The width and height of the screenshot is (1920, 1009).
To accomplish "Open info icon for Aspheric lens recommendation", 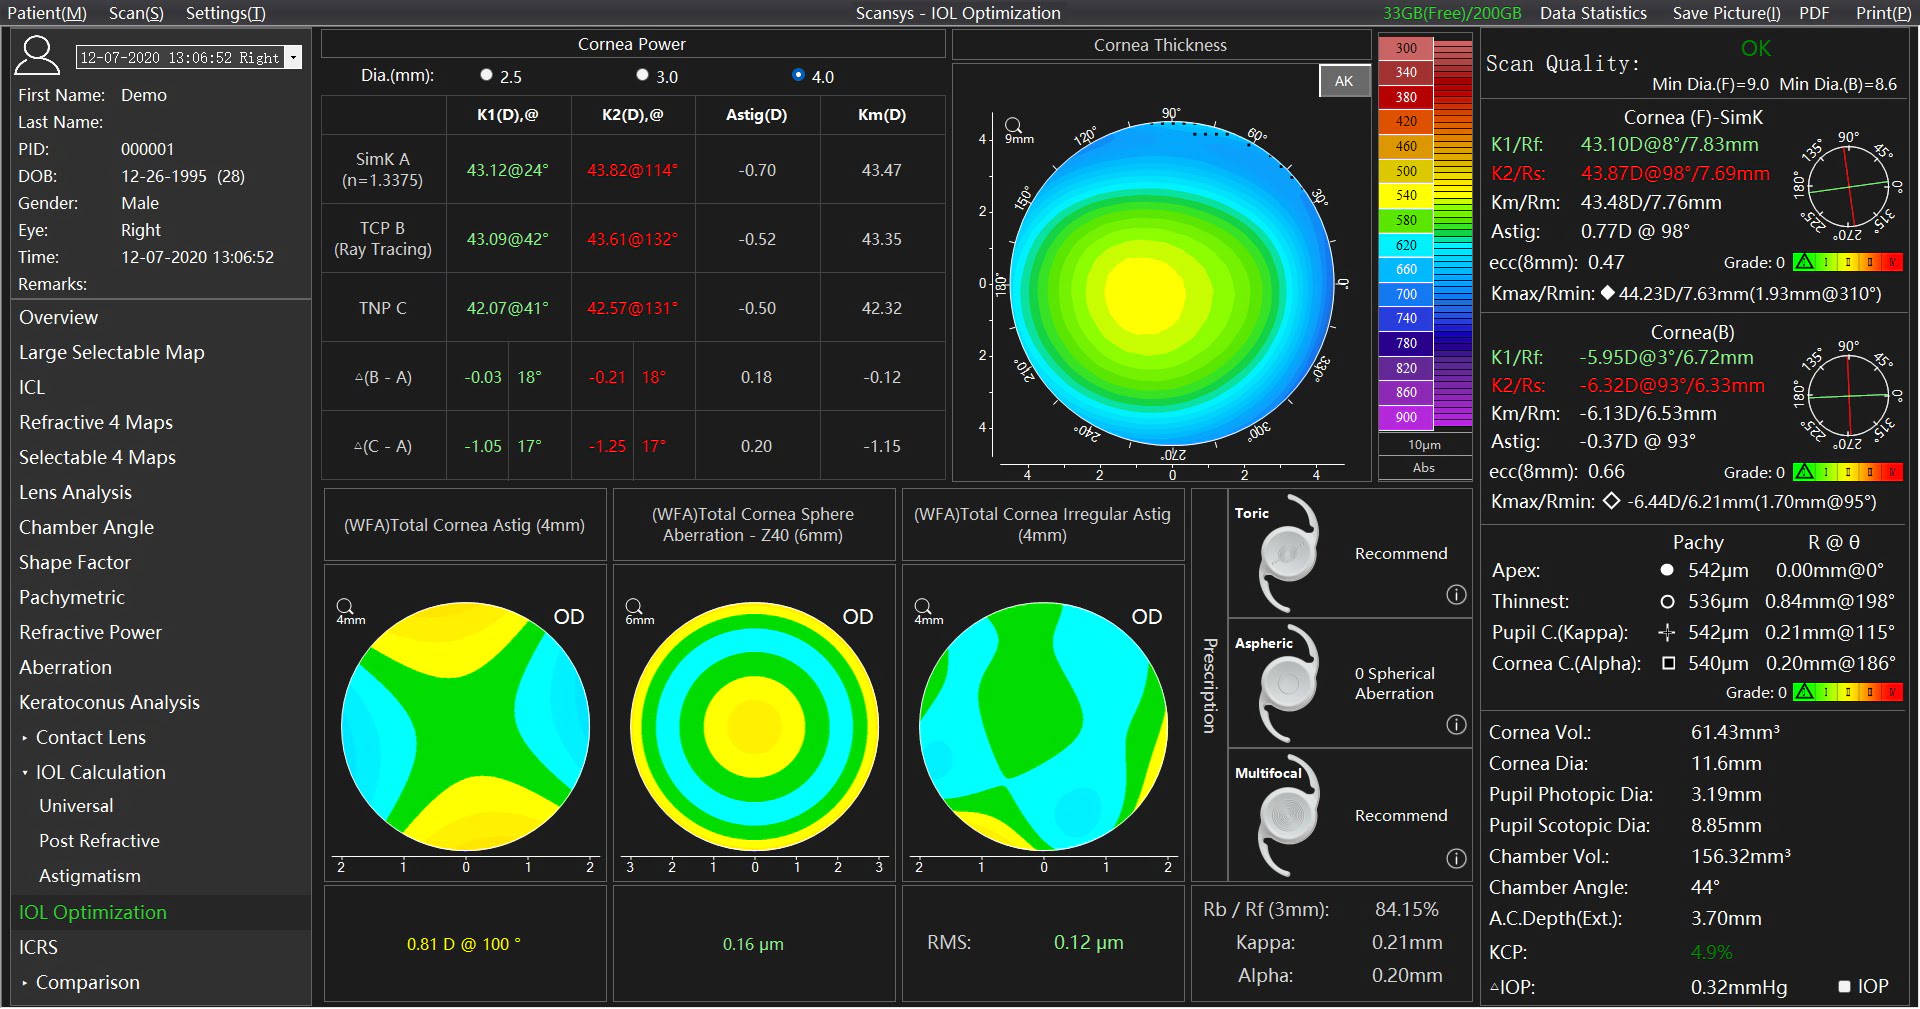I will [1456, 725].
